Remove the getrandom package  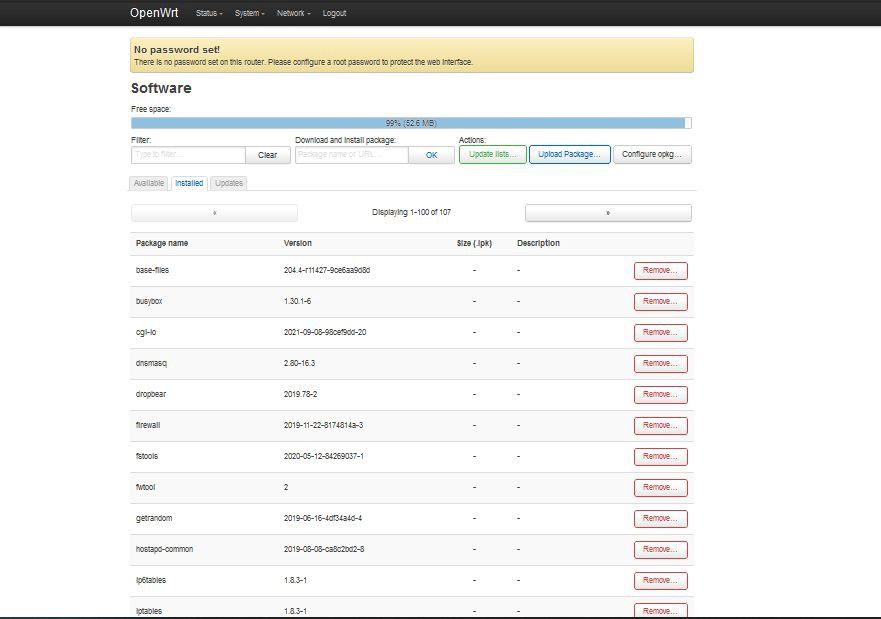coord(660,518)
